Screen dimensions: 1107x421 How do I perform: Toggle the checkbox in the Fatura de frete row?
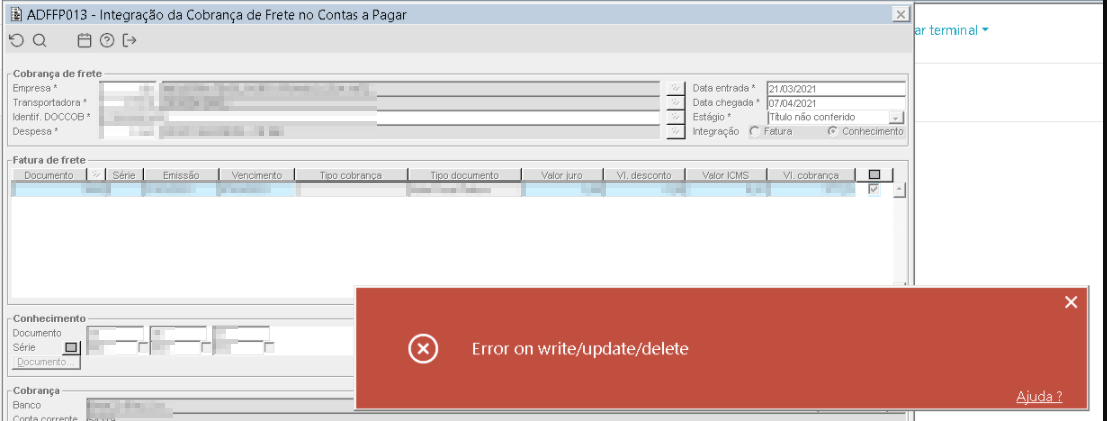(x=875, y=189)
